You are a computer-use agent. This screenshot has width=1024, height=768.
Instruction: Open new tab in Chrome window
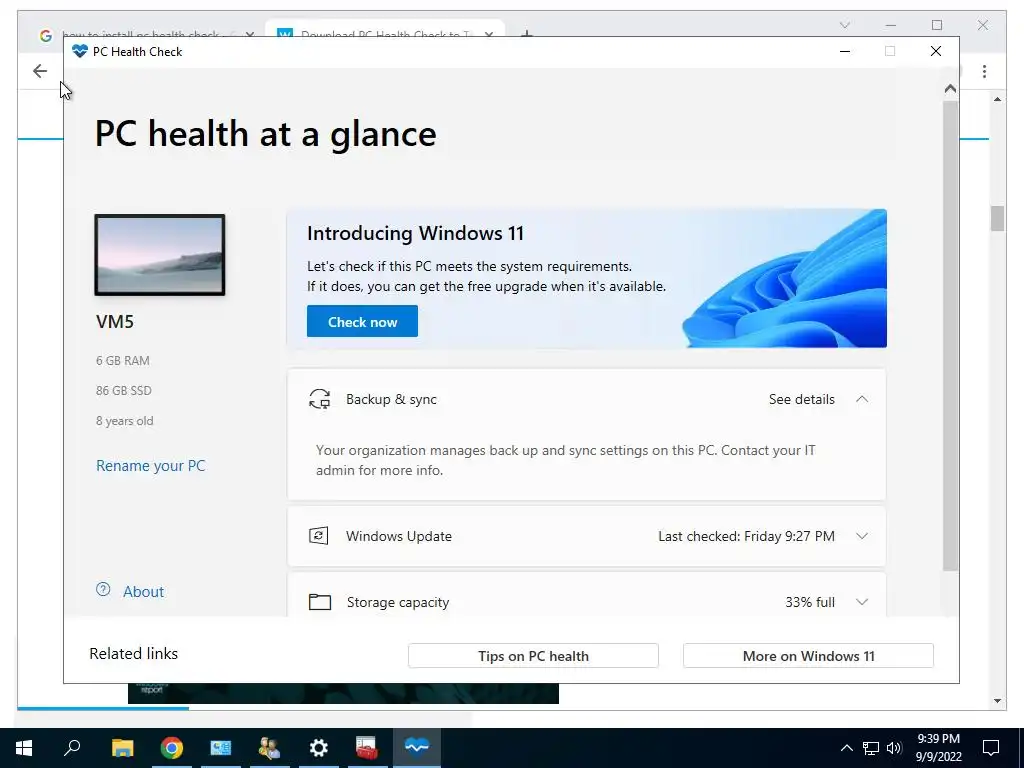(526, 33)
